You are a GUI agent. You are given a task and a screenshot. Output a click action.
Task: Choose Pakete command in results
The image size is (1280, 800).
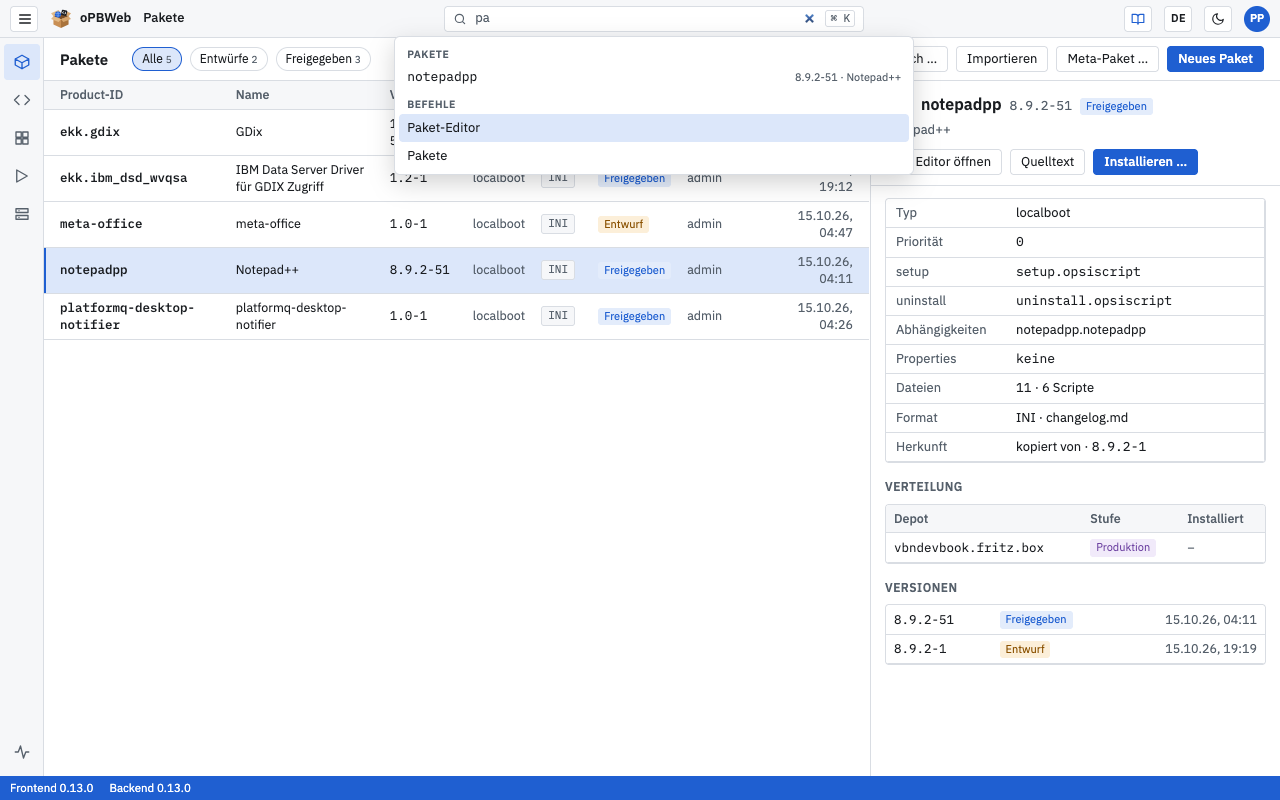click(x=654, y=156)
